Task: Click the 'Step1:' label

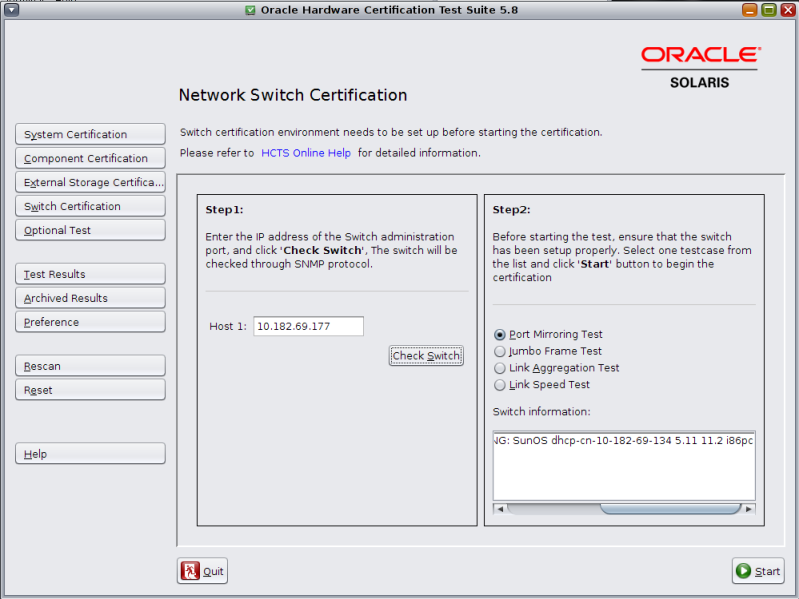Action: point(224,209)
